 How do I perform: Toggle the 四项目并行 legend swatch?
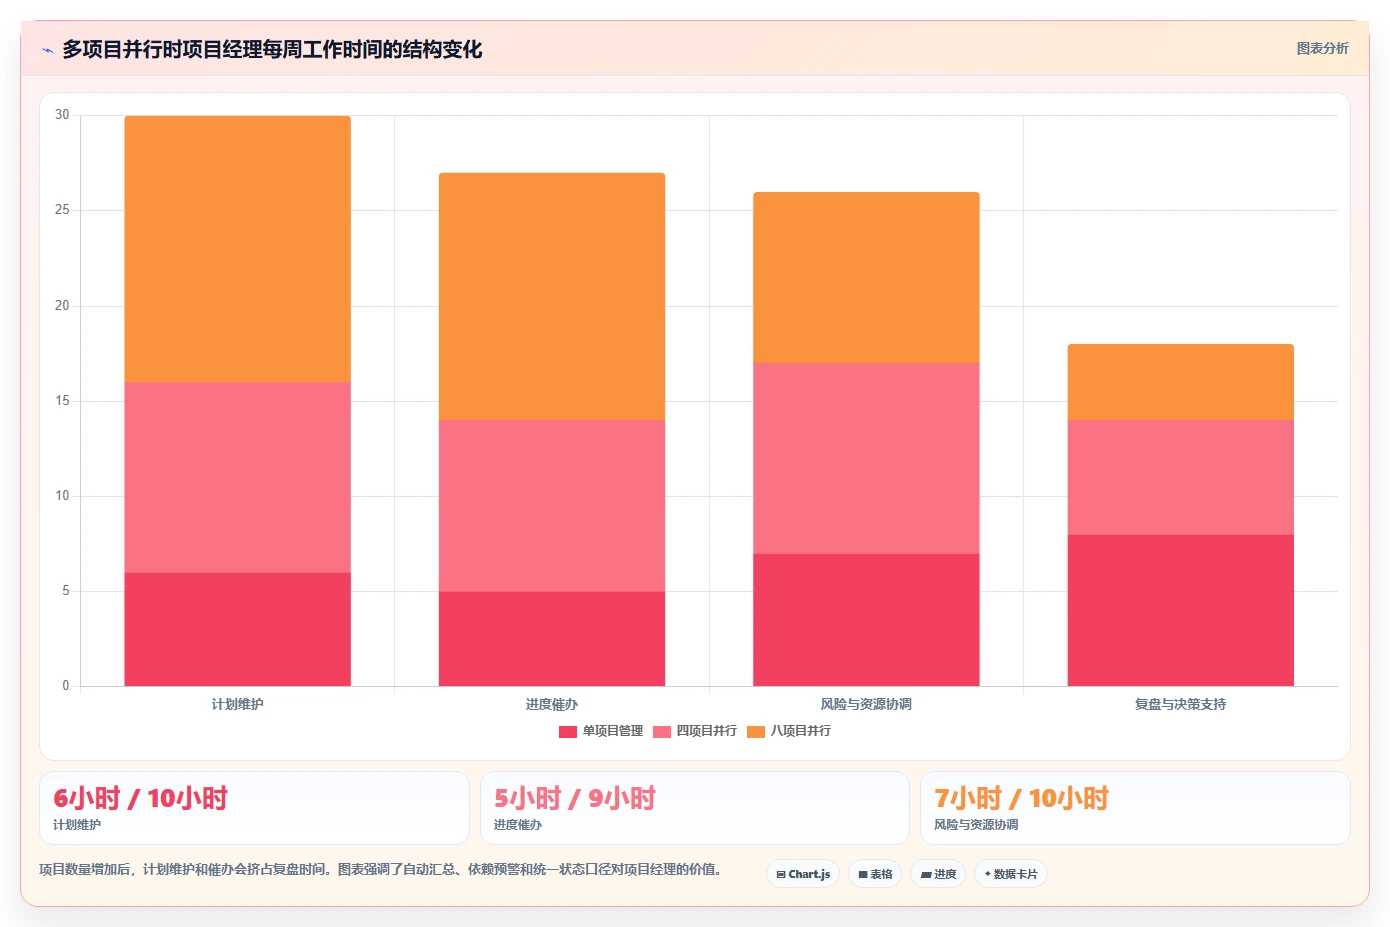point(662,731)
